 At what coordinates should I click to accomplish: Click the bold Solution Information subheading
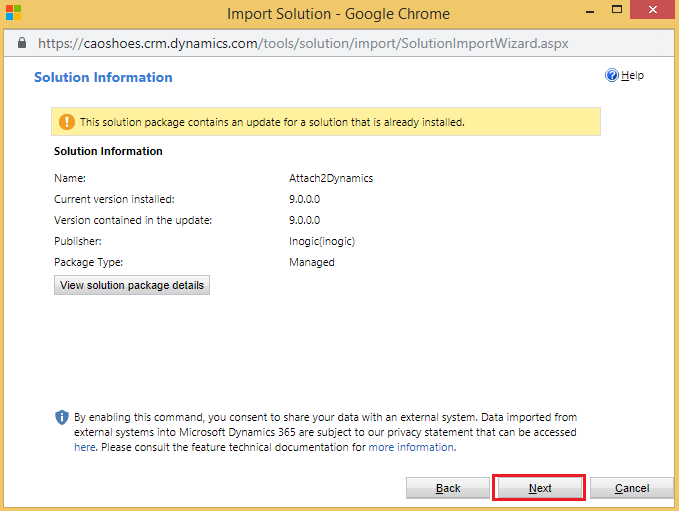[108, 151]
